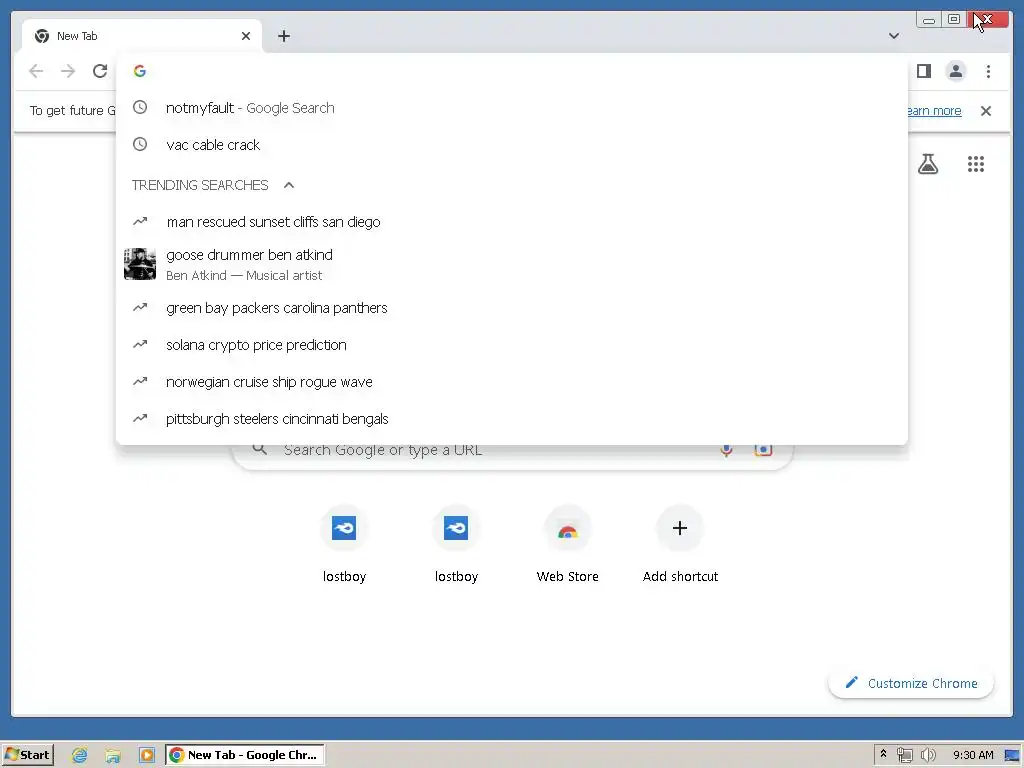This screenshot has width=1024, height=768.
Task: Launch Internet Explorer from the taskbar
Action: tap(79, 755)
